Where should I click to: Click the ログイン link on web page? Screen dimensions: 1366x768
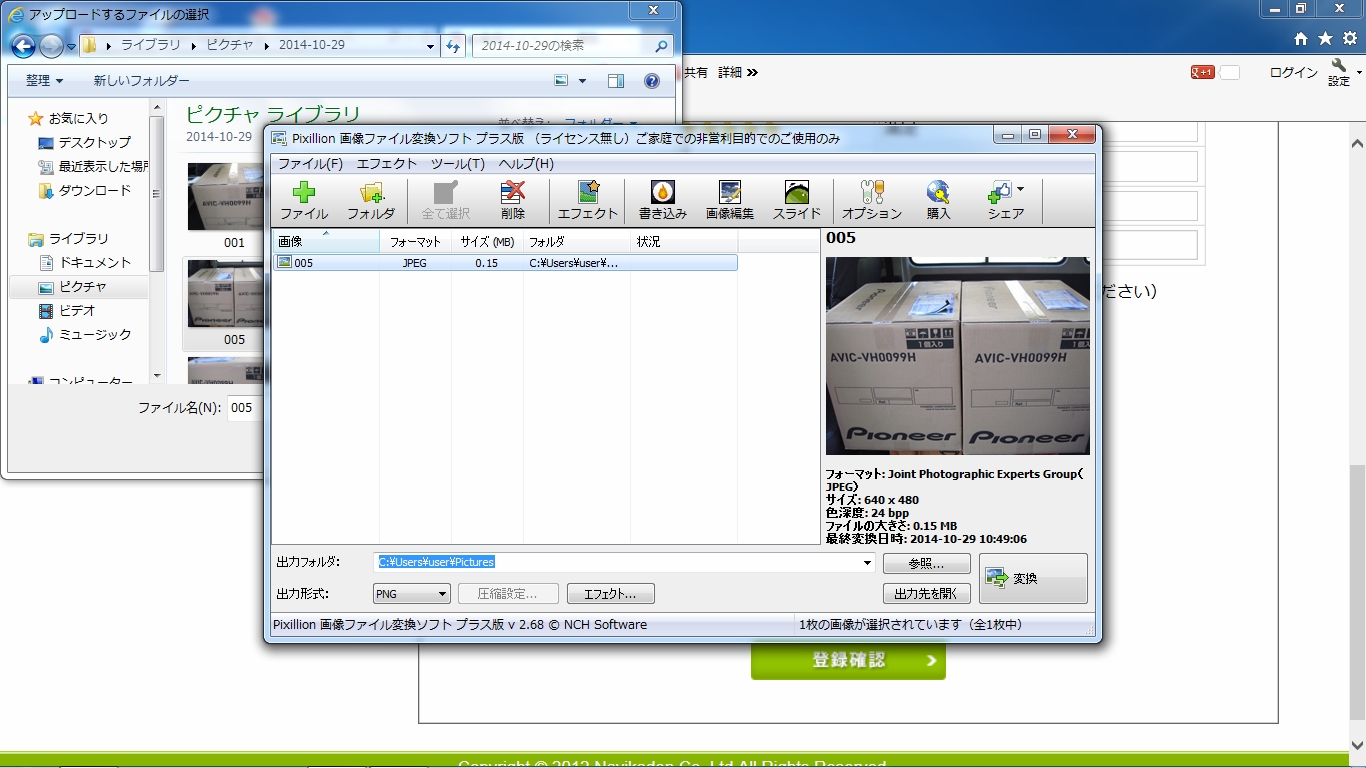click(1293, 72)
